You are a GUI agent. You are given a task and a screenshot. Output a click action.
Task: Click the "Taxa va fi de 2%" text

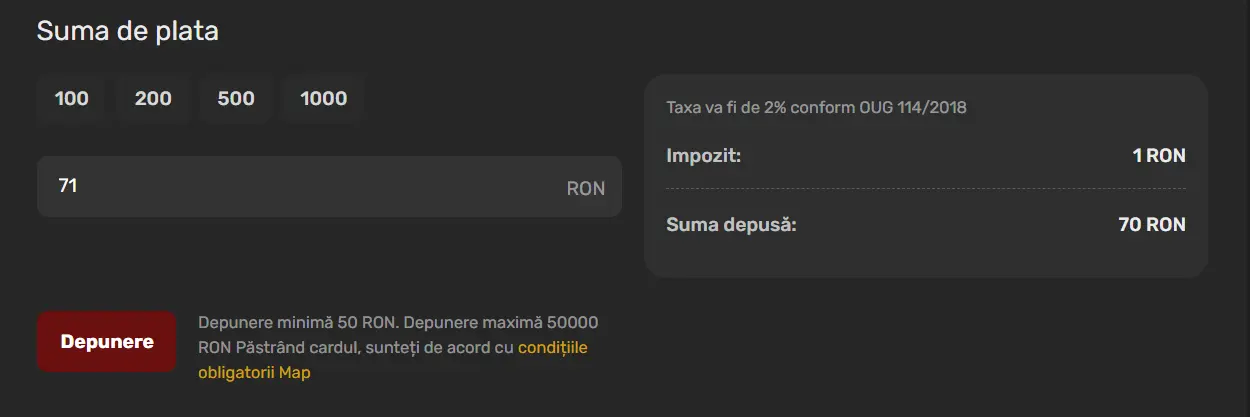pyautogui.click(x=735, y=107)
